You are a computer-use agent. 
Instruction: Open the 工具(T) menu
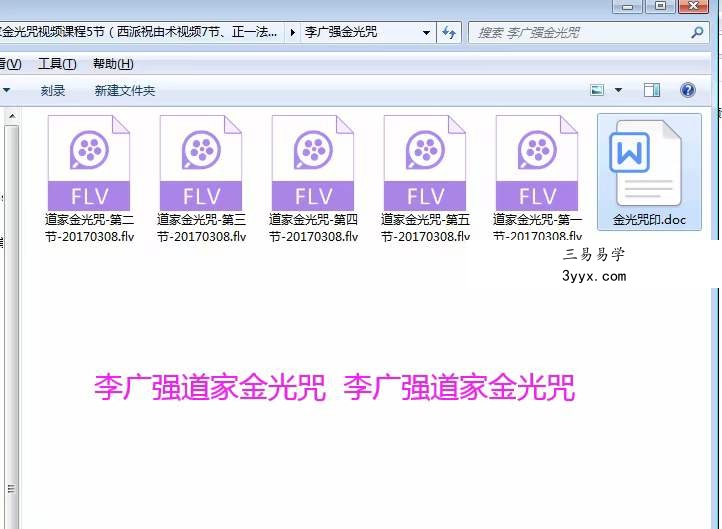point(57,64)
